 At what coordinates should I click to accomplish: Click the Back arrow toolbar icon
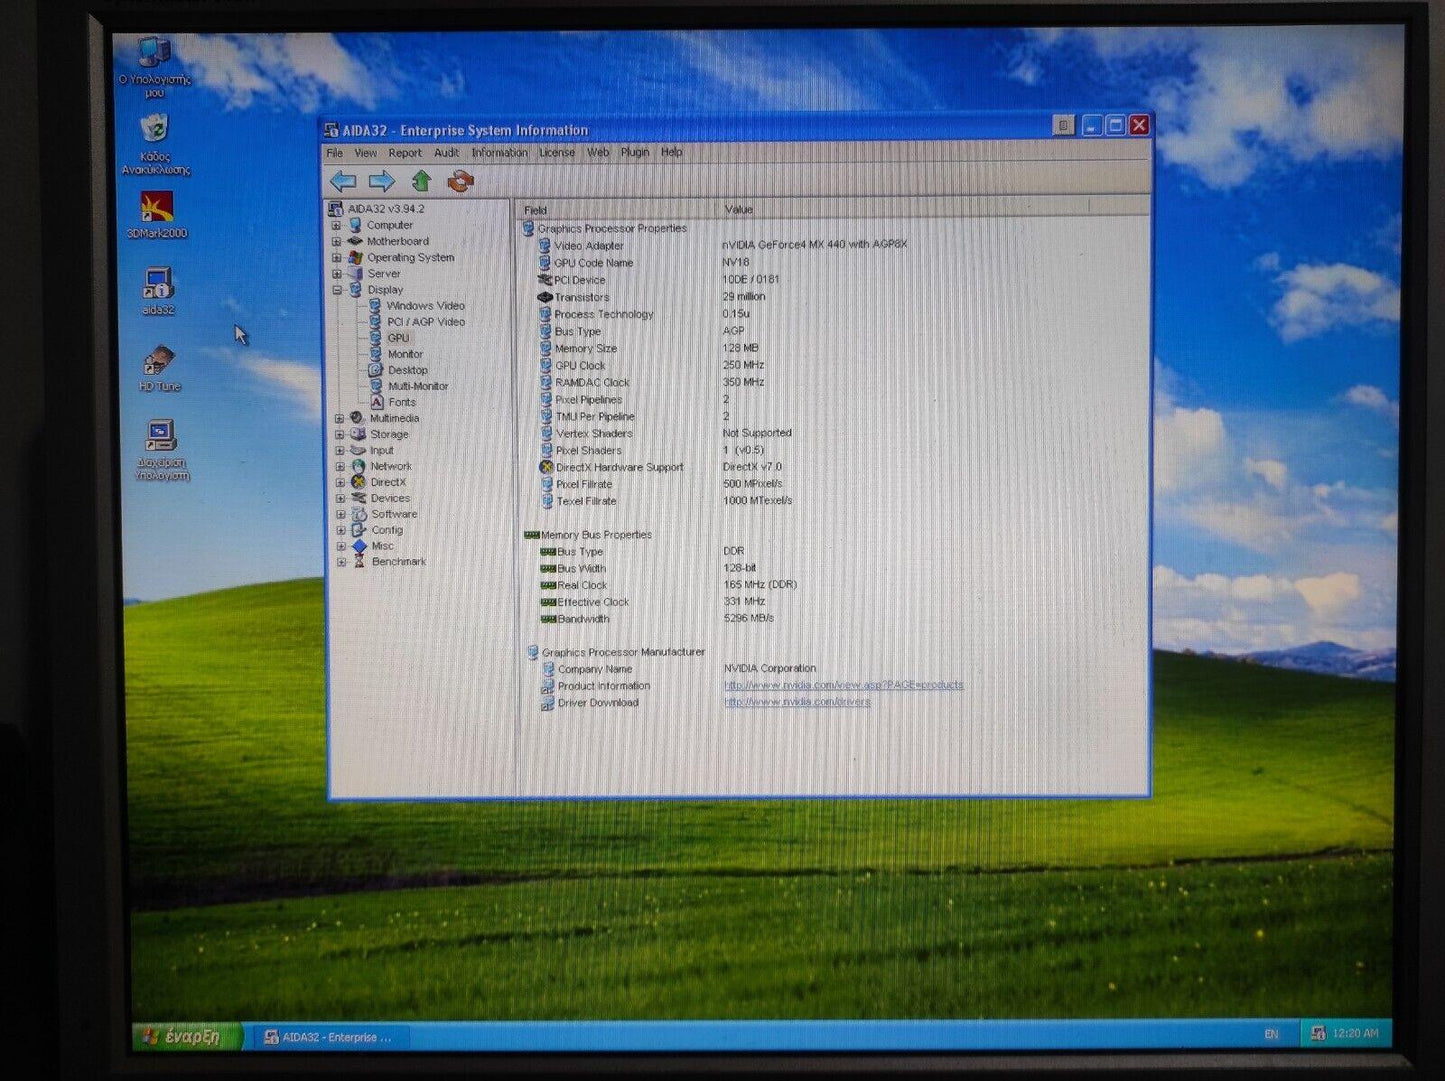343,181
